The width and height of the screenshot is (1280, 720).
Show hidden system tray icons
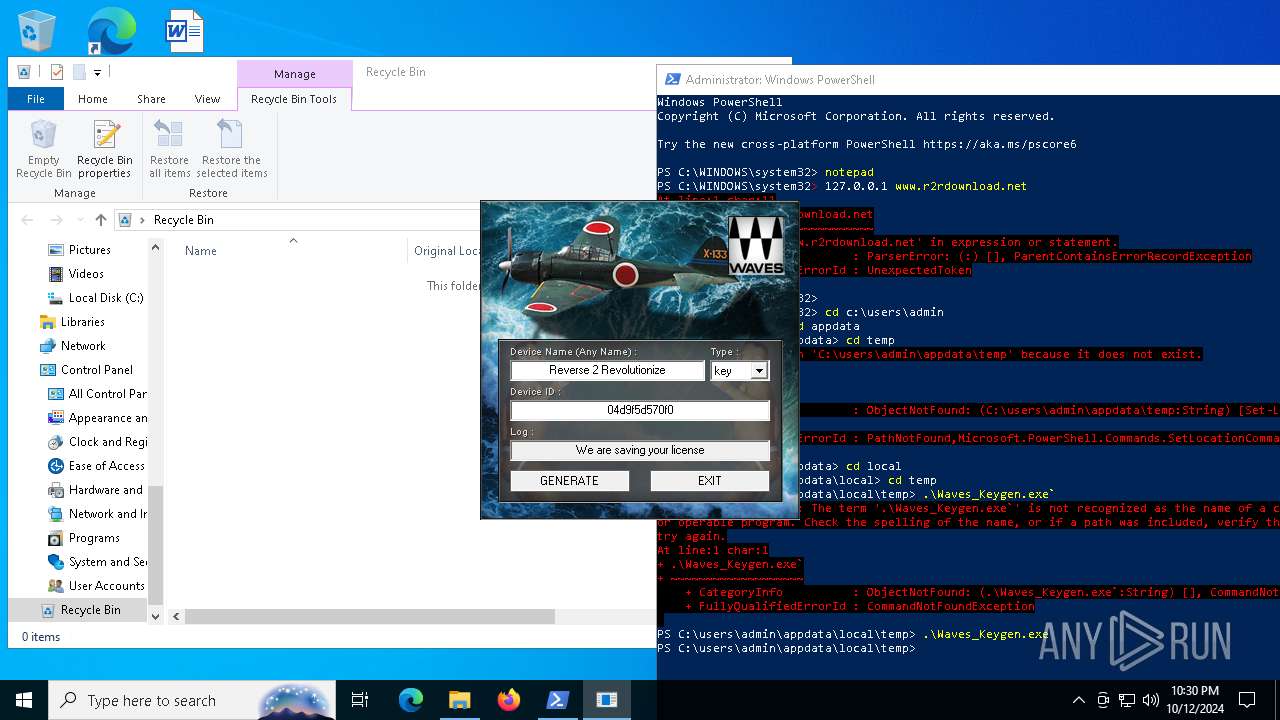[x=1078, y=700]
